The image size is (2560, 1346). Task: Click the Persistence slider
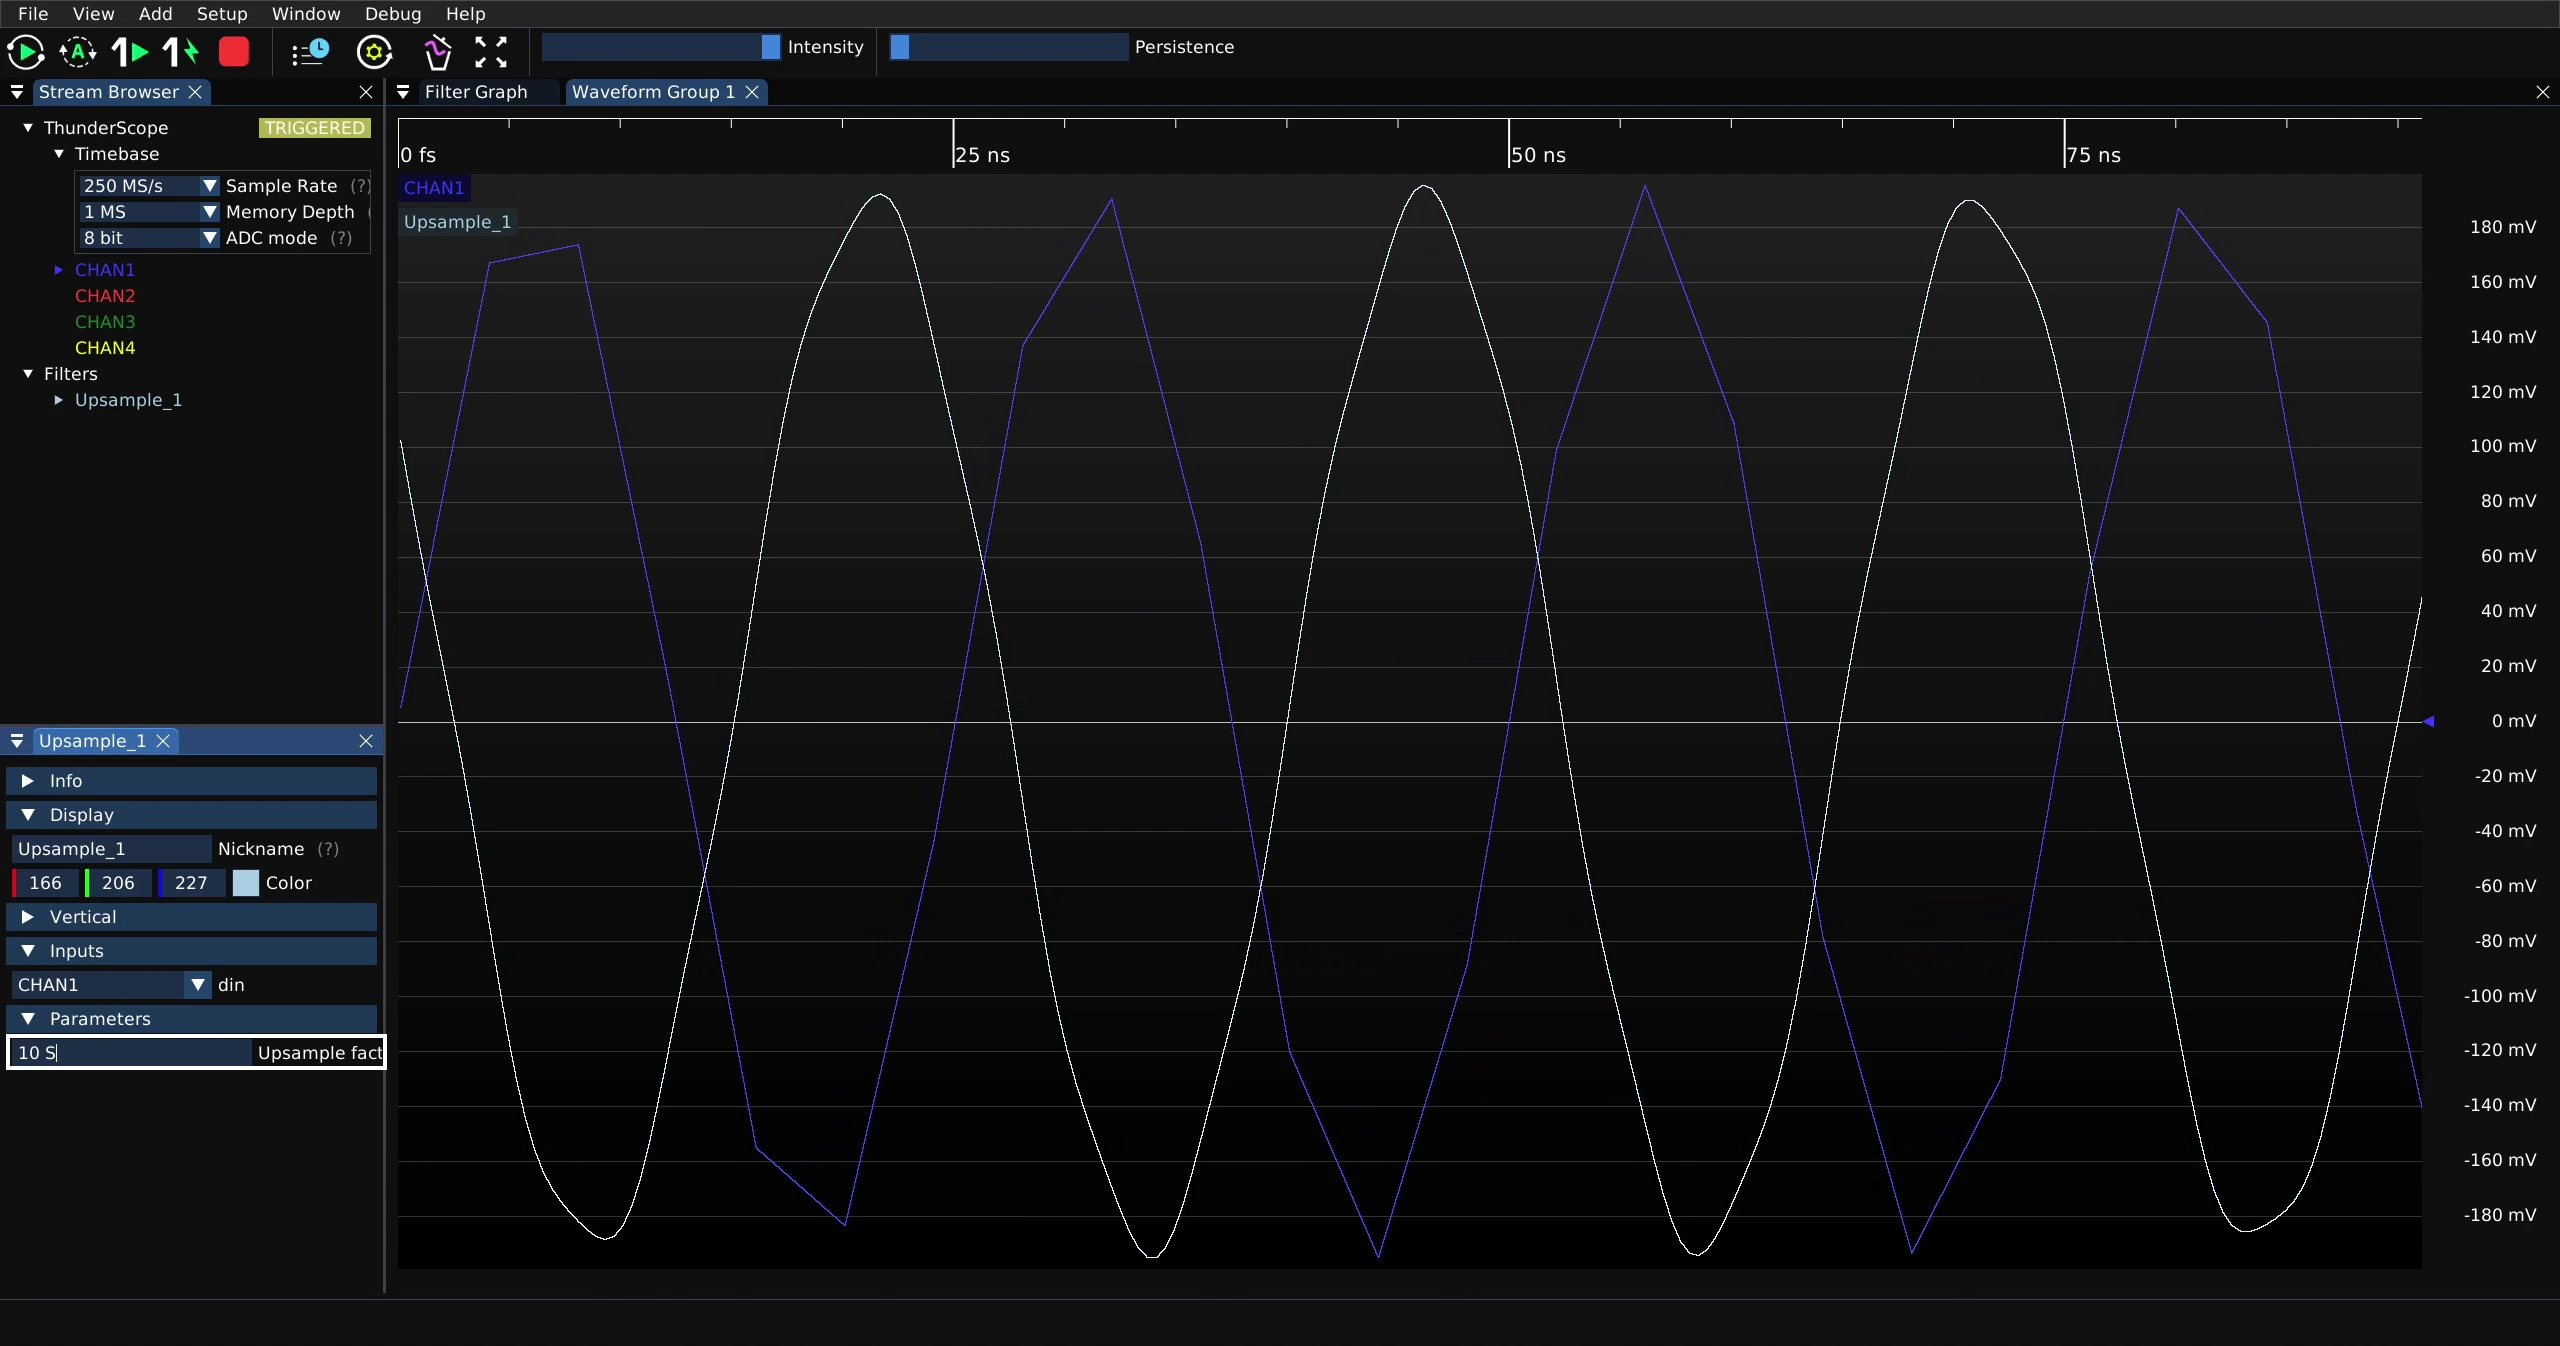[1008, 47]
